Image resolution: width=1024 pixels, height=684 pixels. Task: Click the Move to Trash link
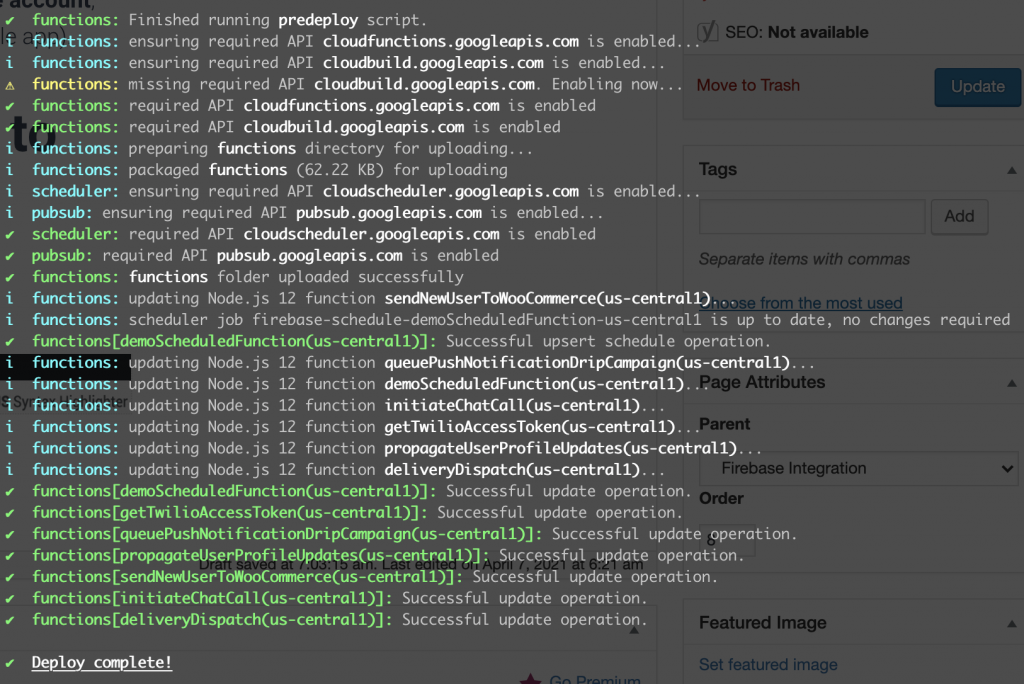pos(748,85)
